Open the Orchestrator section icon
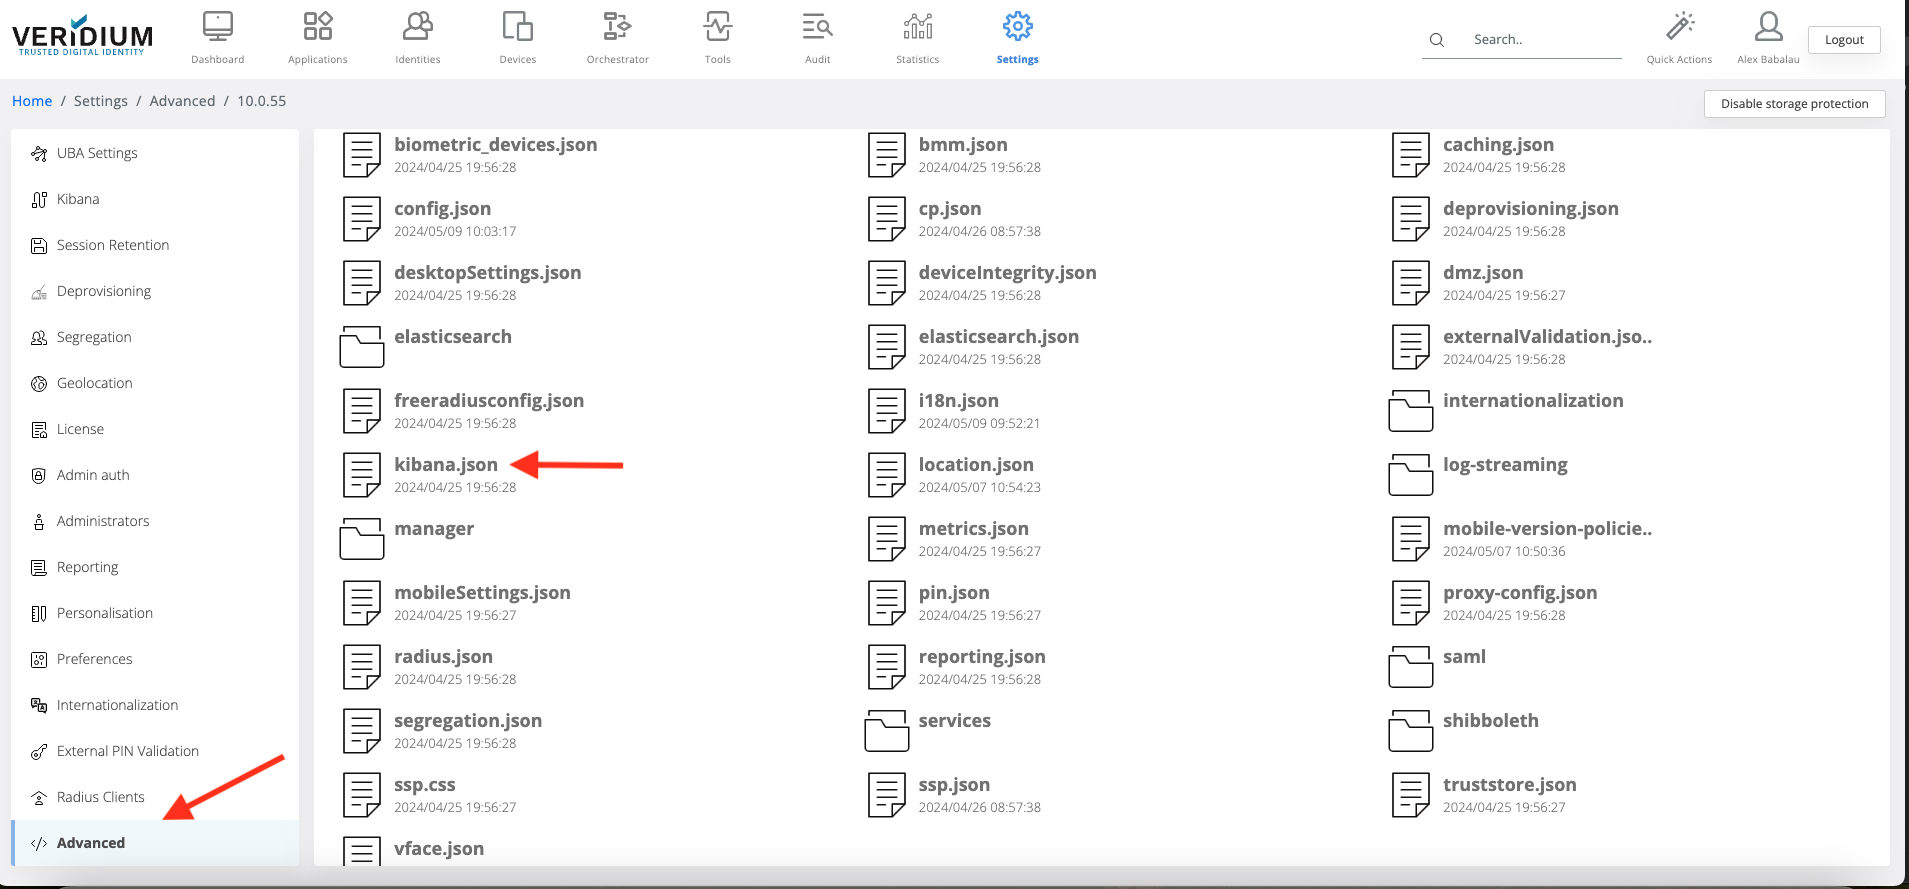Screen dimensions: 1909x889 [x=617, y=27]
